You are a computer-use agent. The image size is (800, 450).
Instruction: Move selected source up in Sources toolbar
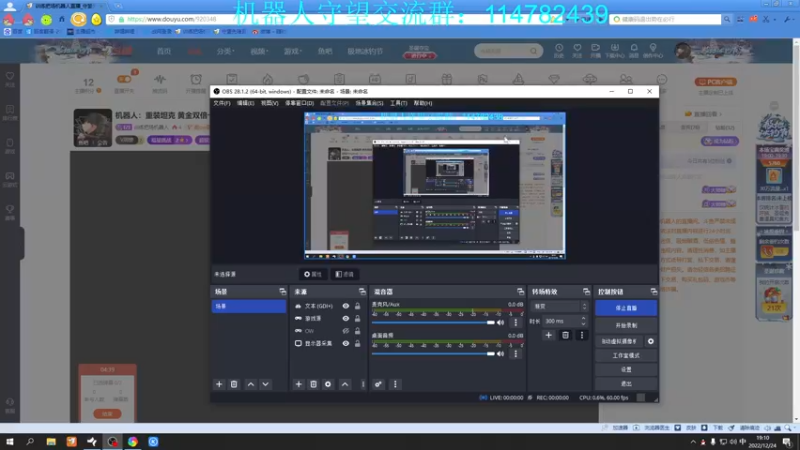pos(345,384)
